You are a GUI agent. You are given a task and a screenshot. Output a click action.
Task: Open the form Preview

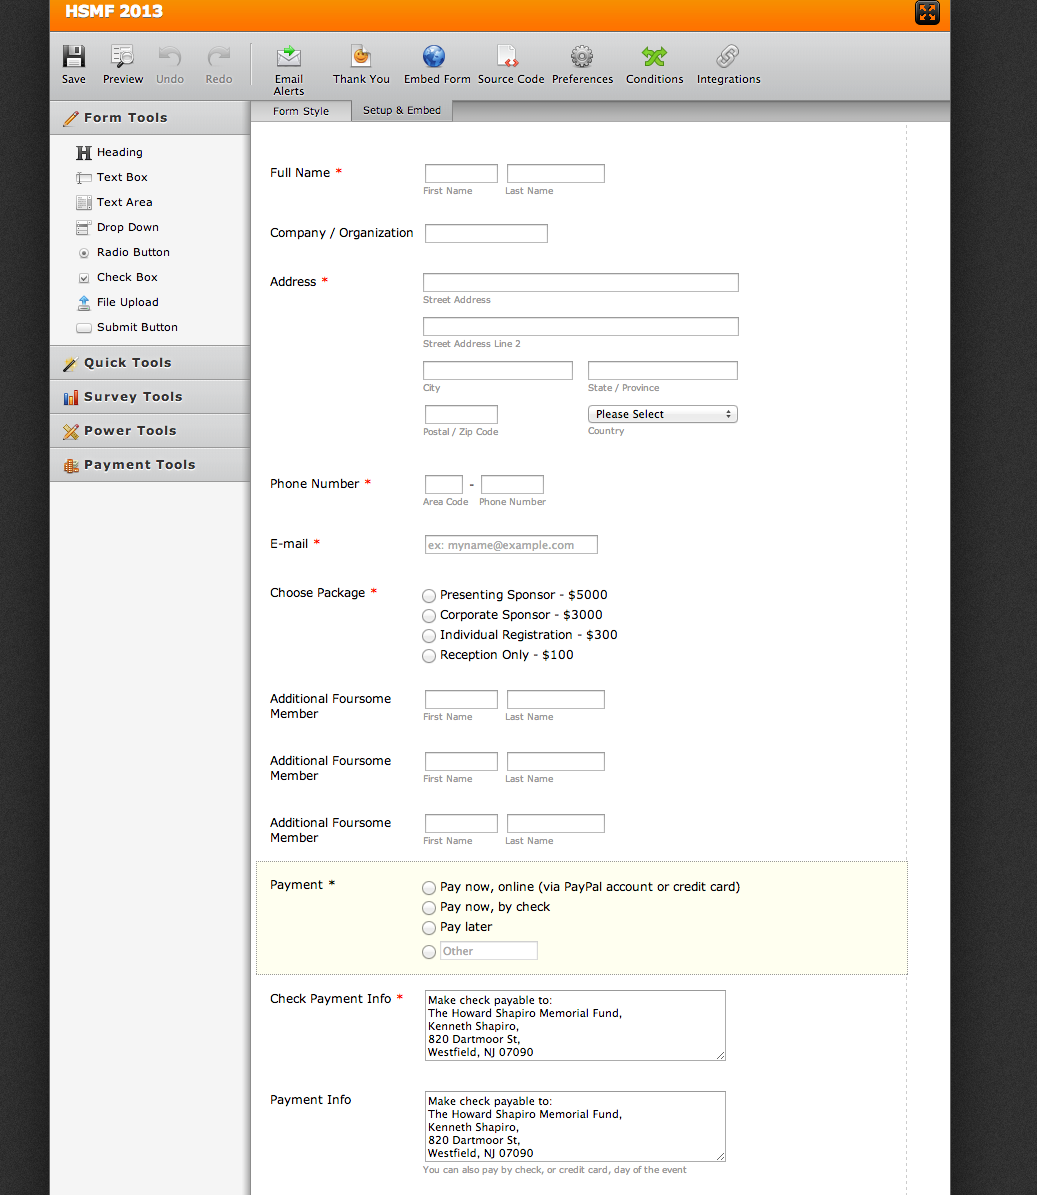click(123, 58)
